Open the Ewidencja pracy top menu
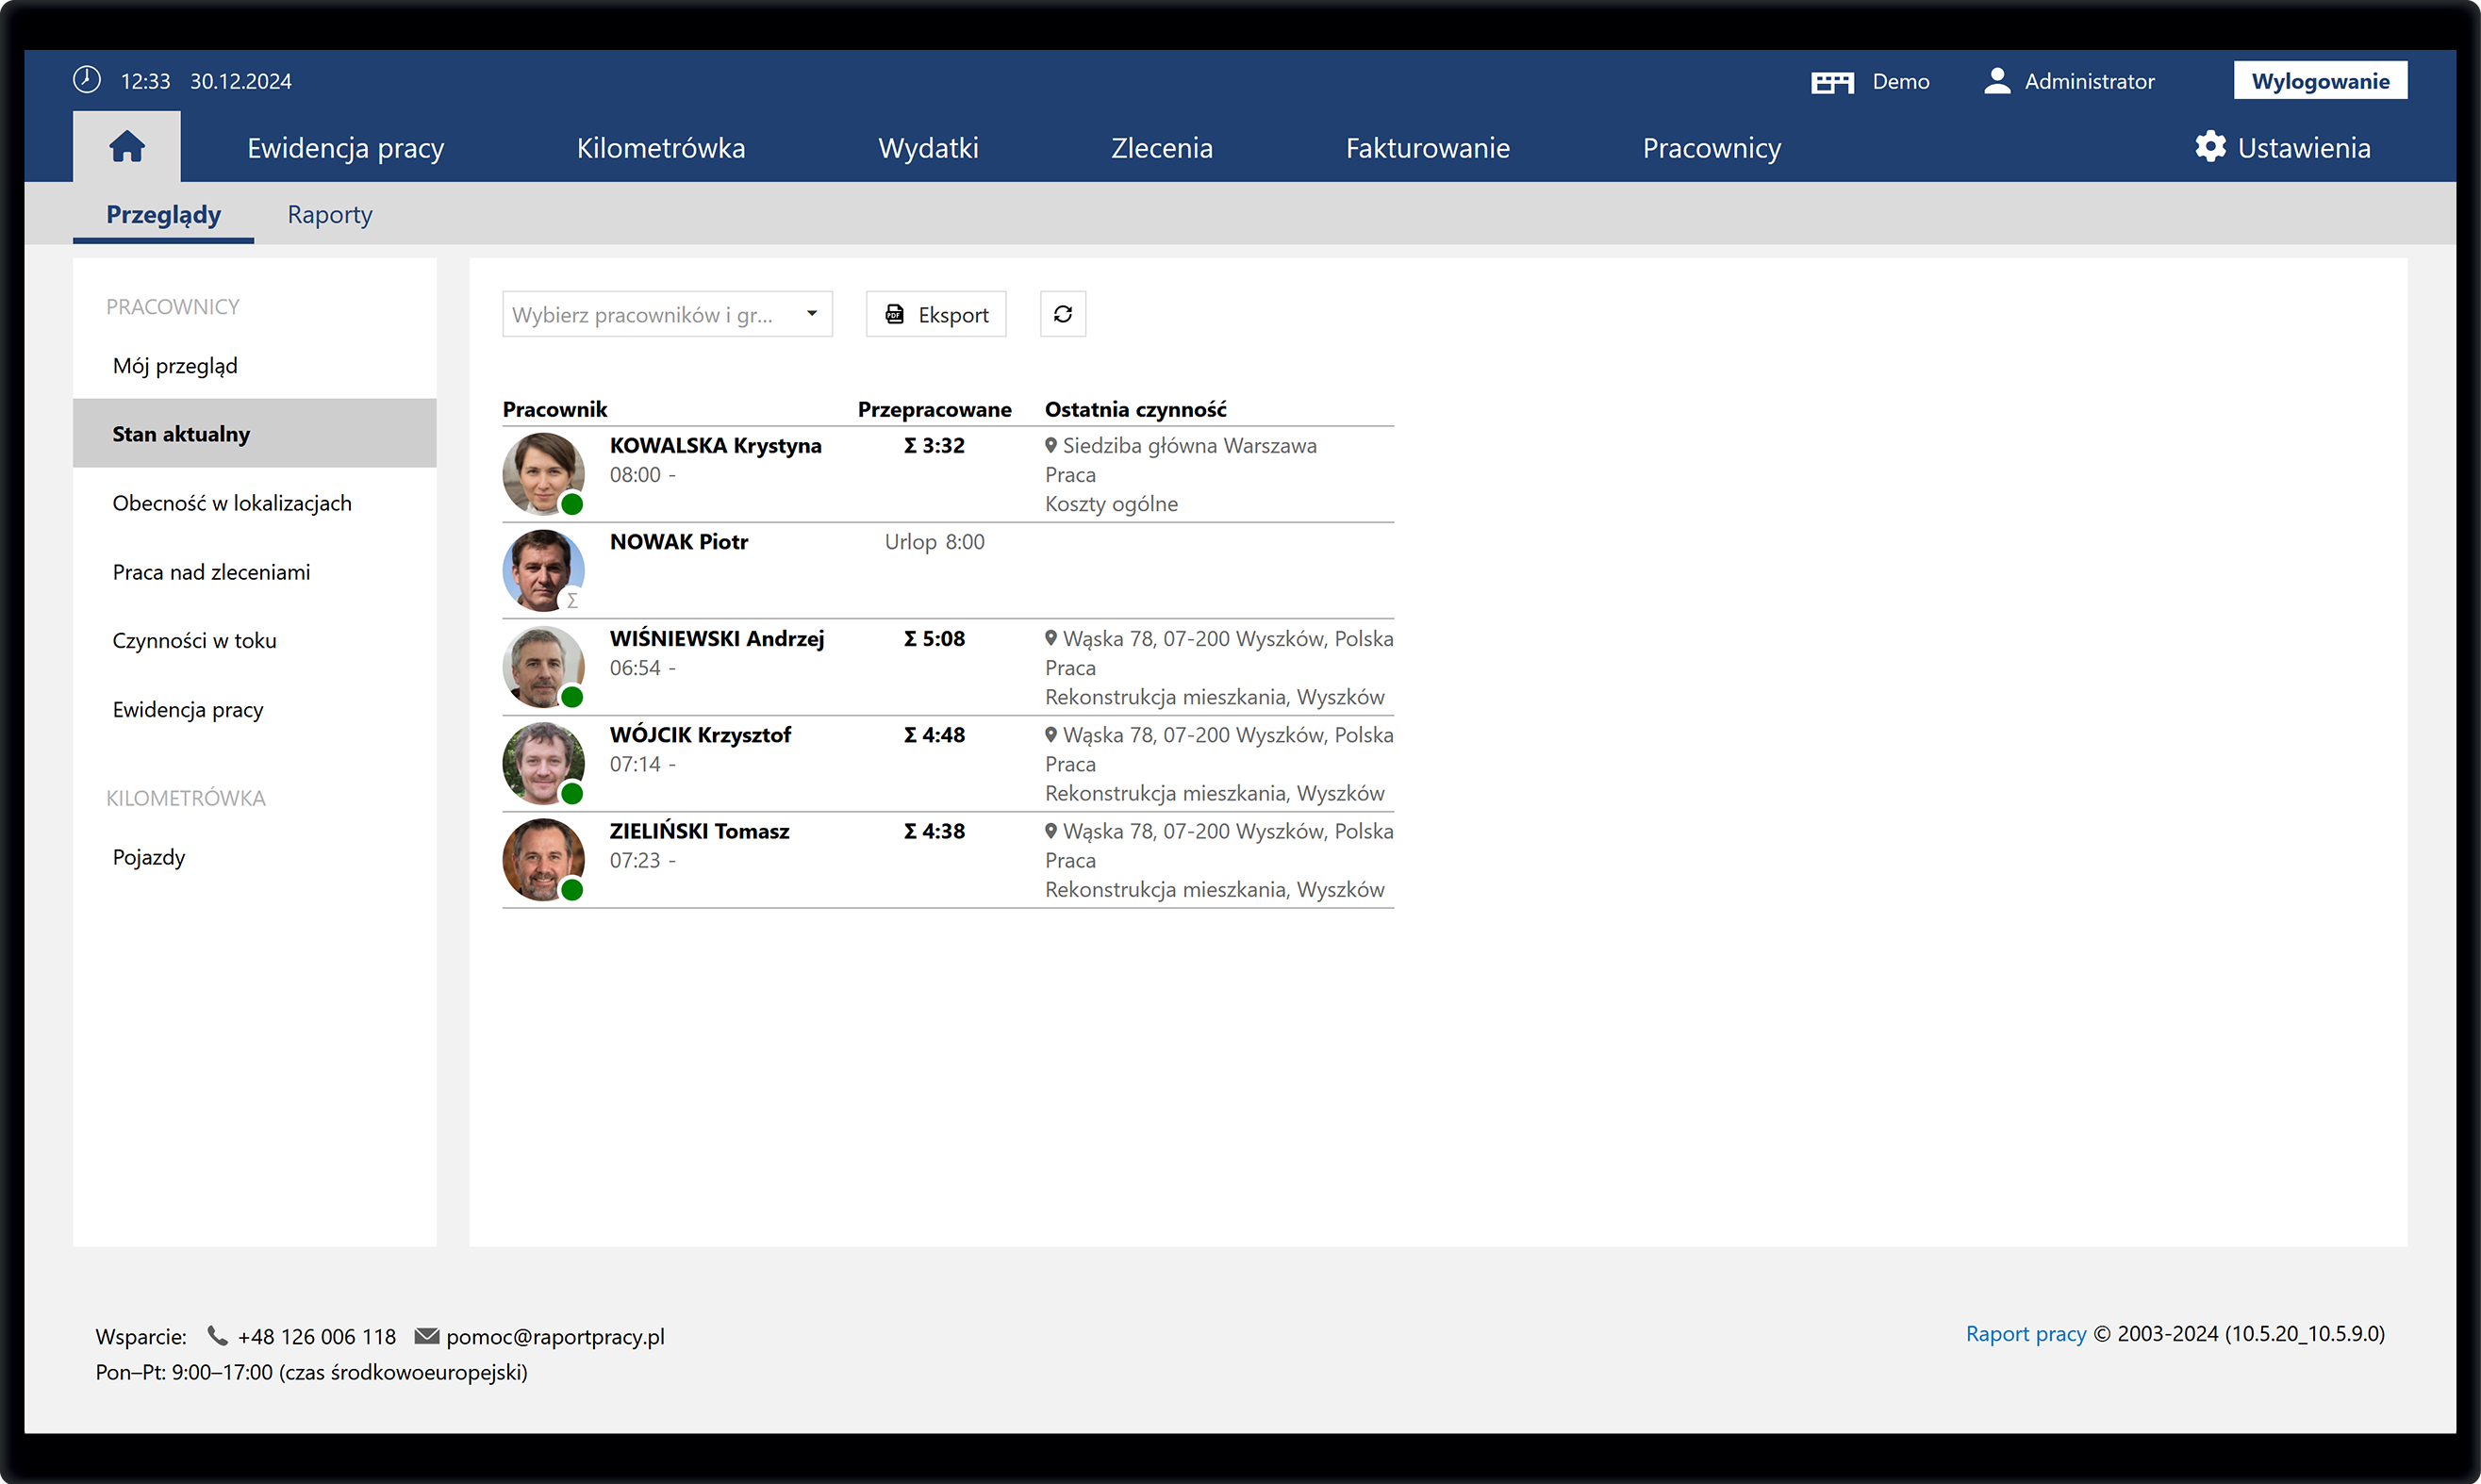The width and height of the screenshot is (2481, 1484). click(x=345, y=148)
